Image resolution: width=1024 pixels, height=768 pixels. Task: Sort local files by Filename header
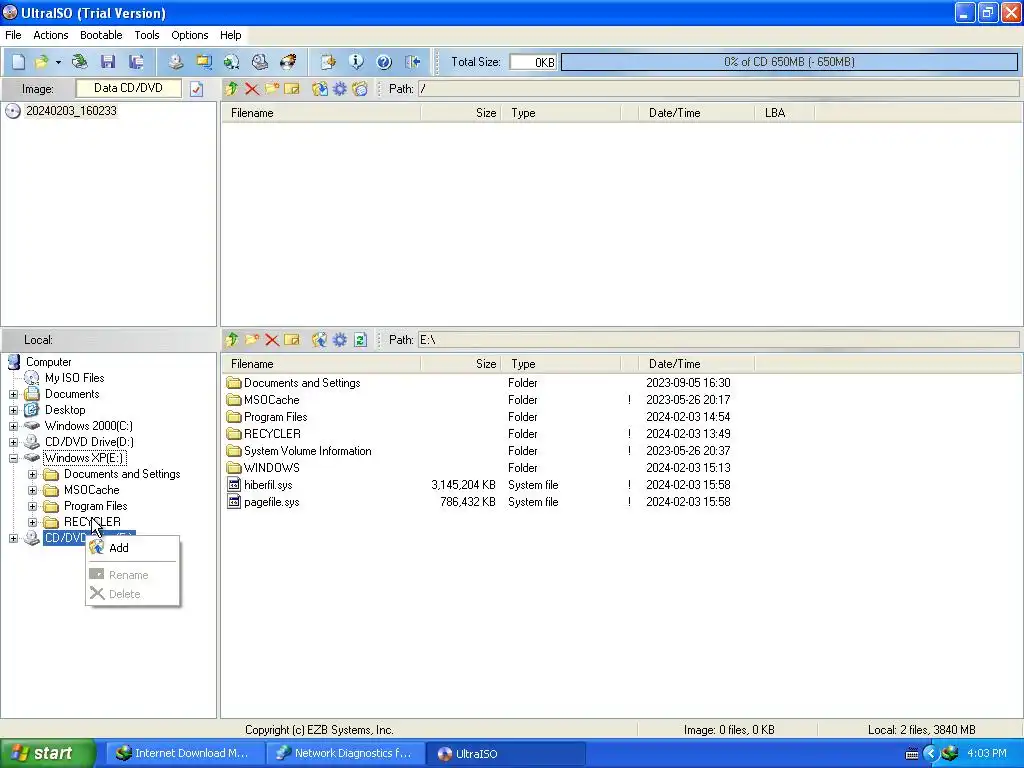pyautogui.click(x=321, y=364)
